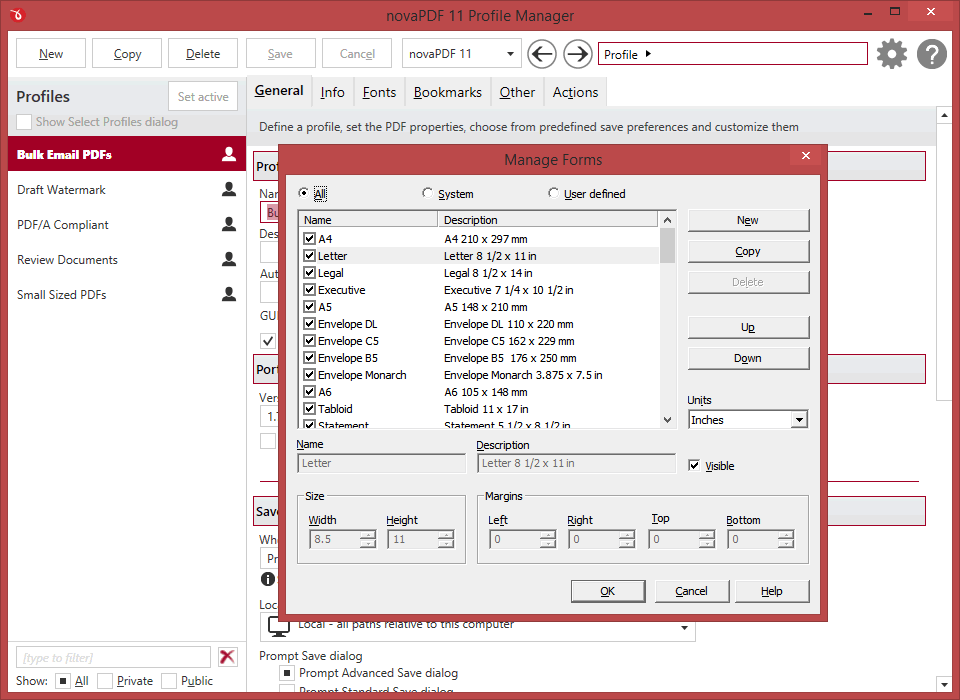Click New button in Manage Forms
The image size is (960, 700).
point(748,220)
